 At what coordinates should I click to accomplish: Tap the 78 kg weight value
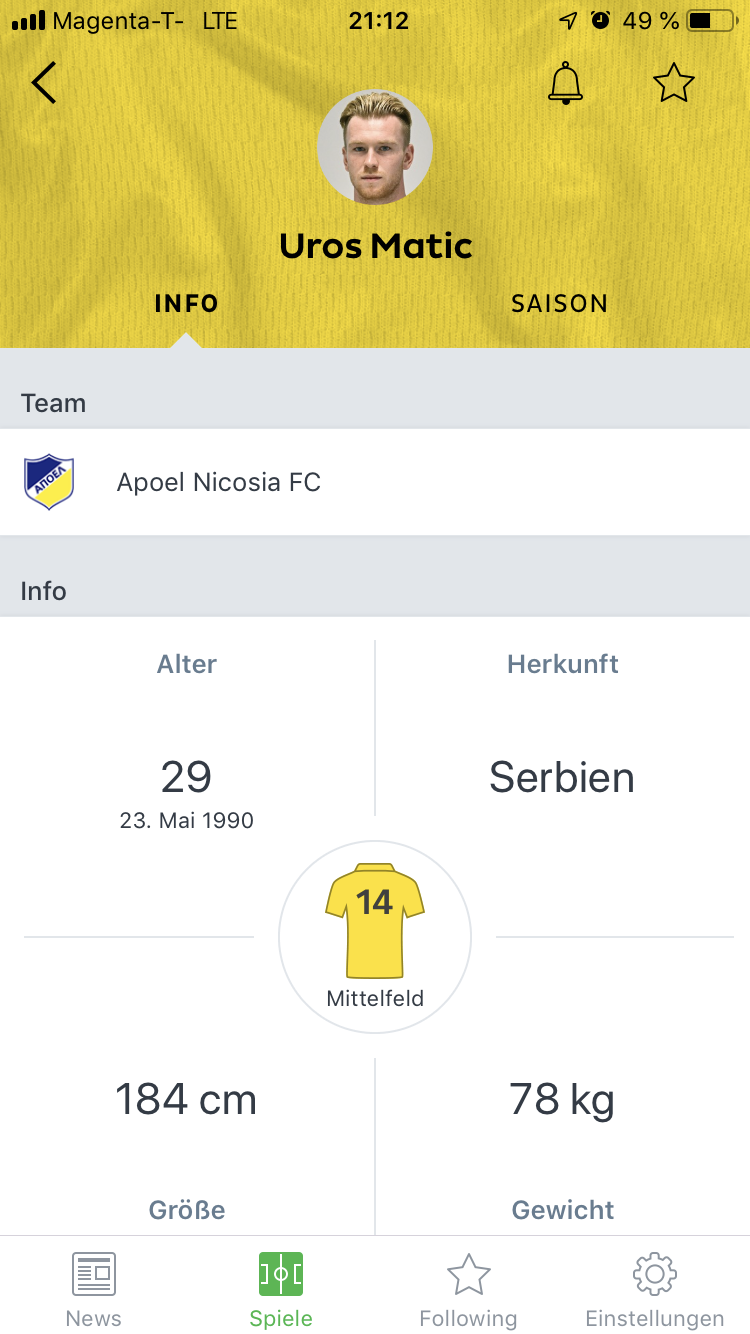click(562, 1100)
